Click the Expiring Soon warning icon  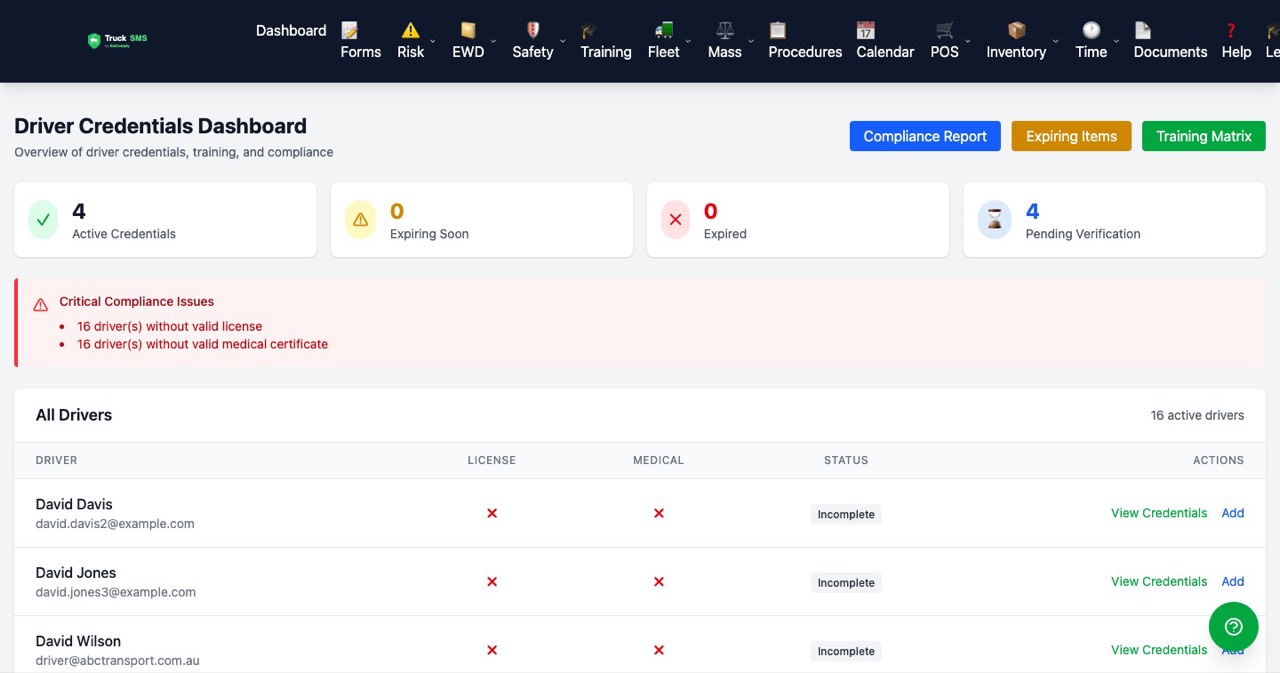point(360,219)
